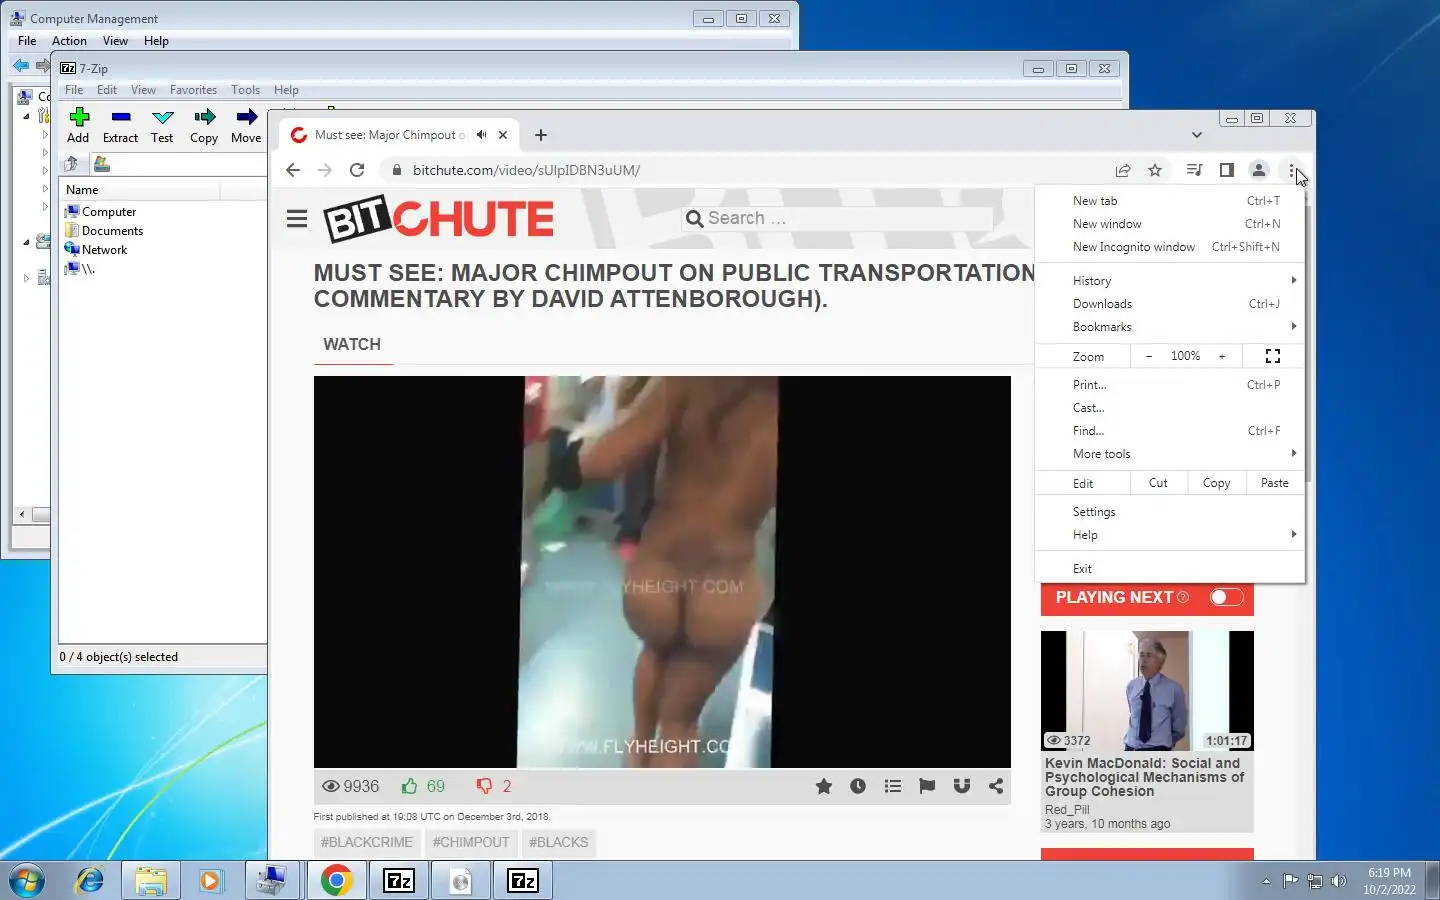The height and width of the screenshot is (900, 1440).
Task: Select New Incognito window menu item
Action: [x=1170, y=247]
